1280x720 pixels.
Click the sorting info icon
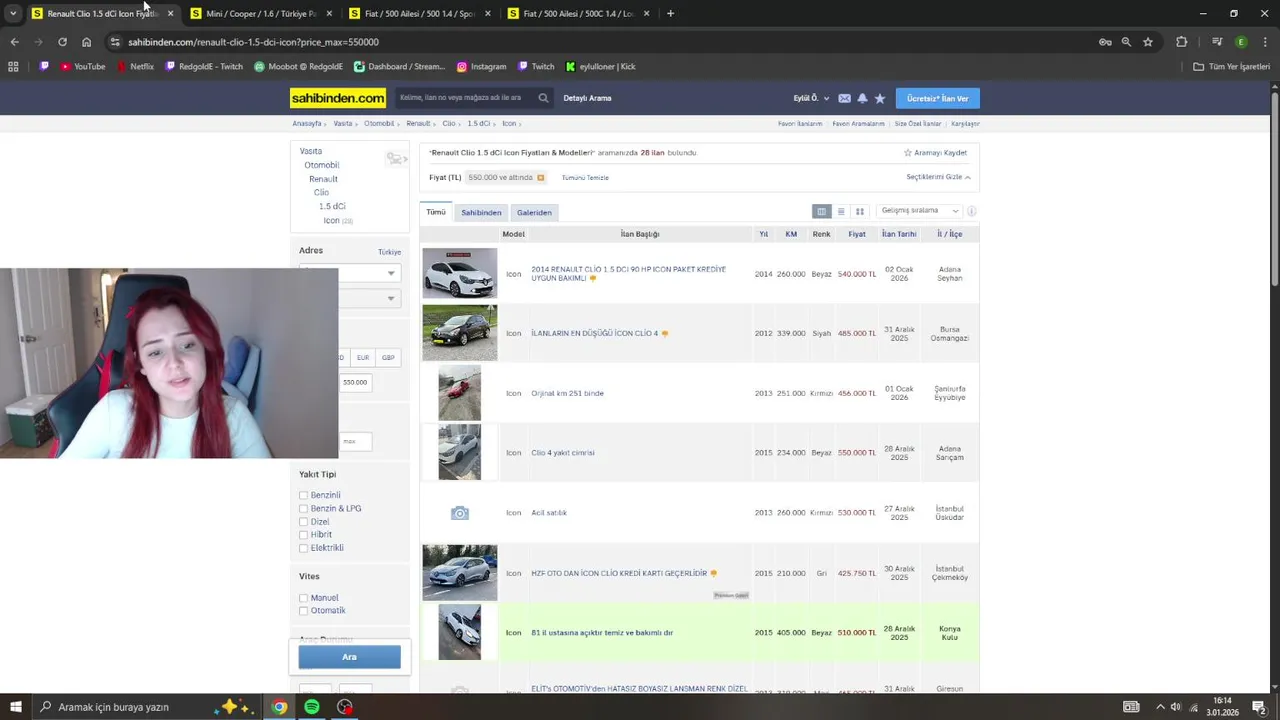point(971,211)
